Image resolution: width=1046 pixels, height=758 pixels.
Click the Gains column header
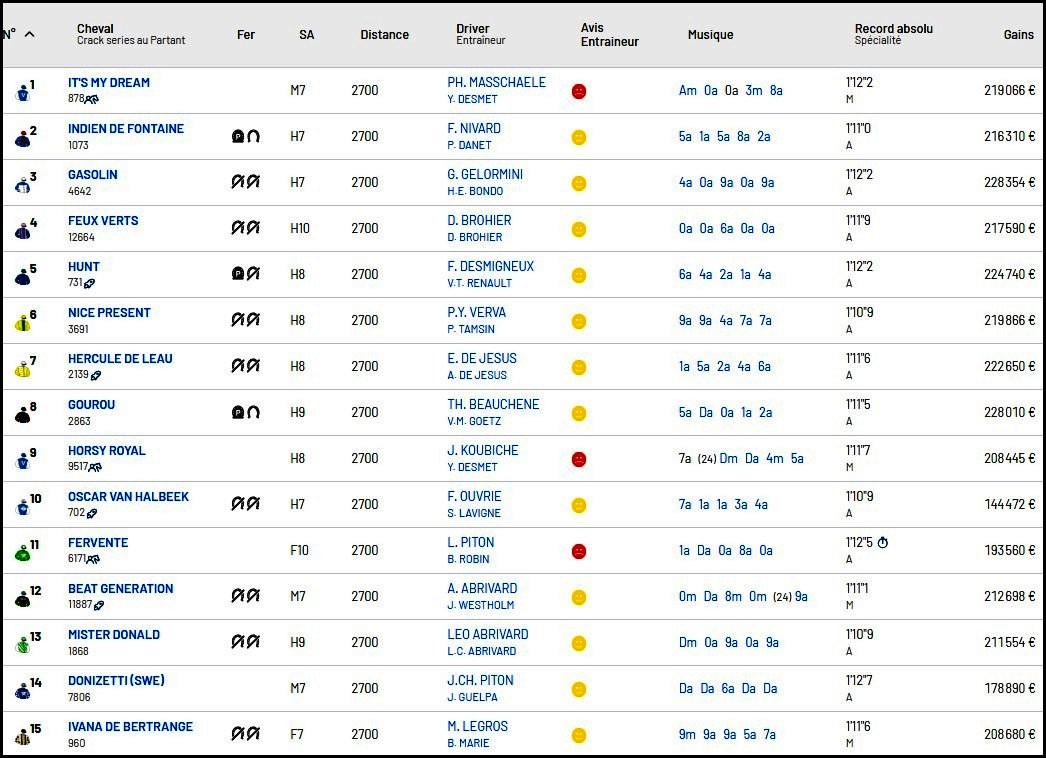tap(1019, 35)
